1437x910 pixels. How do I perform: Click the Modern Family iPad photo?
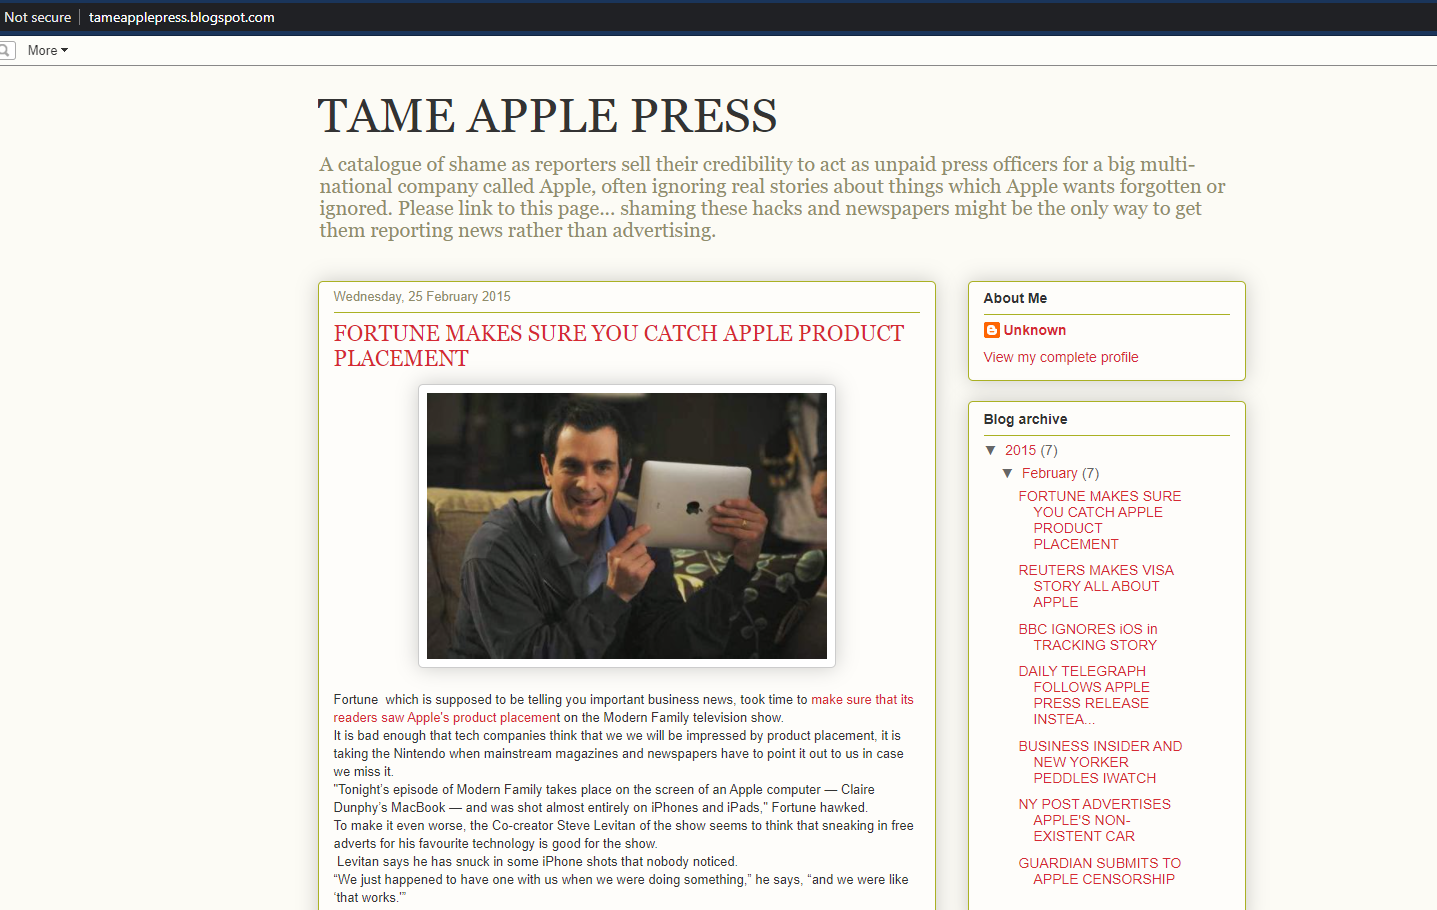click(627, 526)
